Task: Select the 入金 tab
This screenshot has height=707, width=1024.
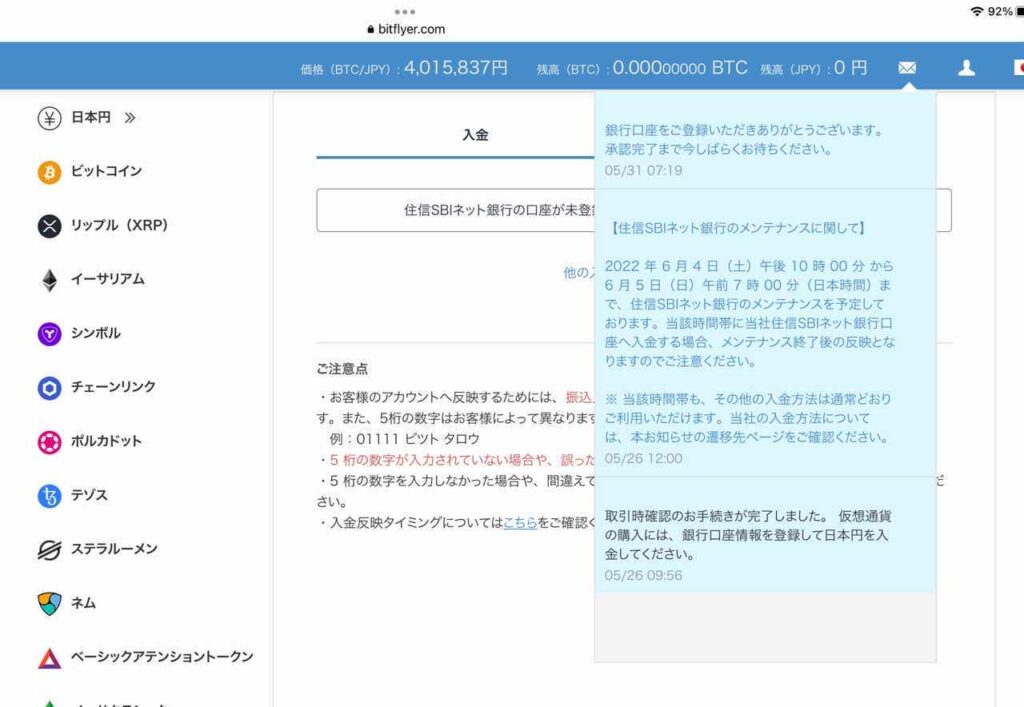Action: click(475, 135)
